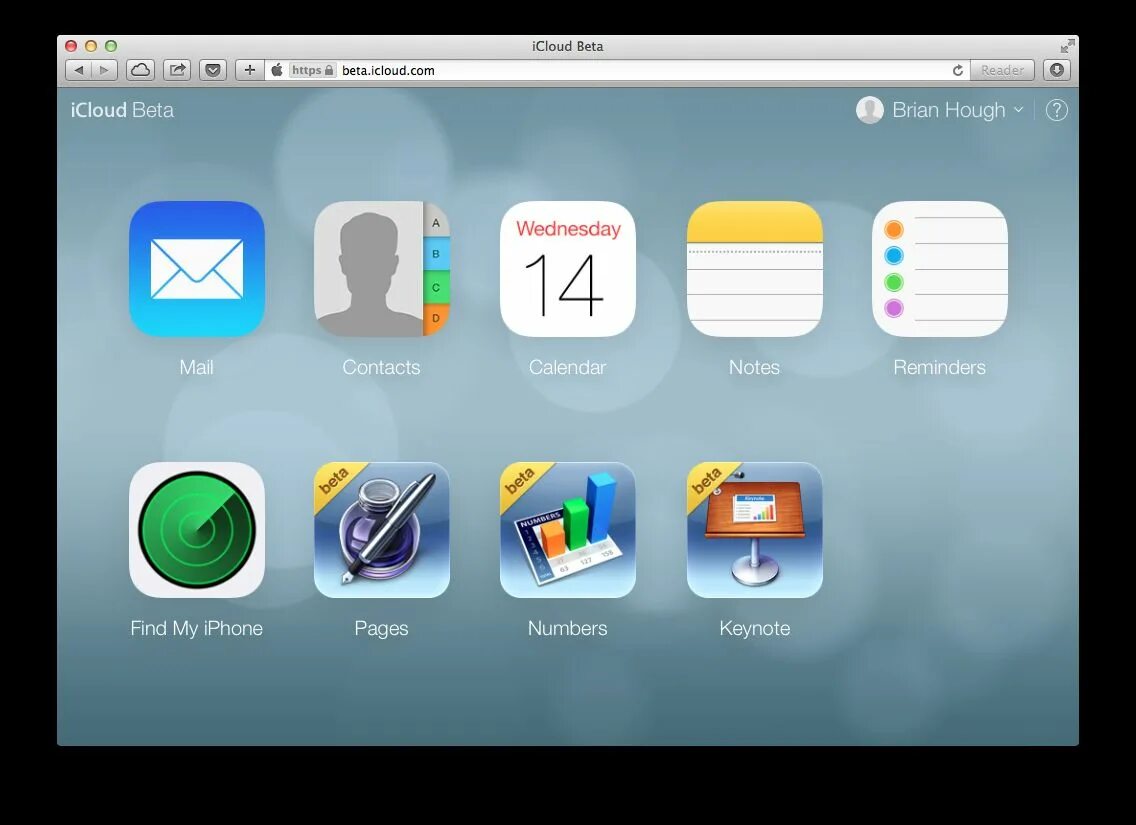This screenshot has height=825, width=1136.
Task: Open the Keynote beta app icon
Action: click(x=754, y=530)
